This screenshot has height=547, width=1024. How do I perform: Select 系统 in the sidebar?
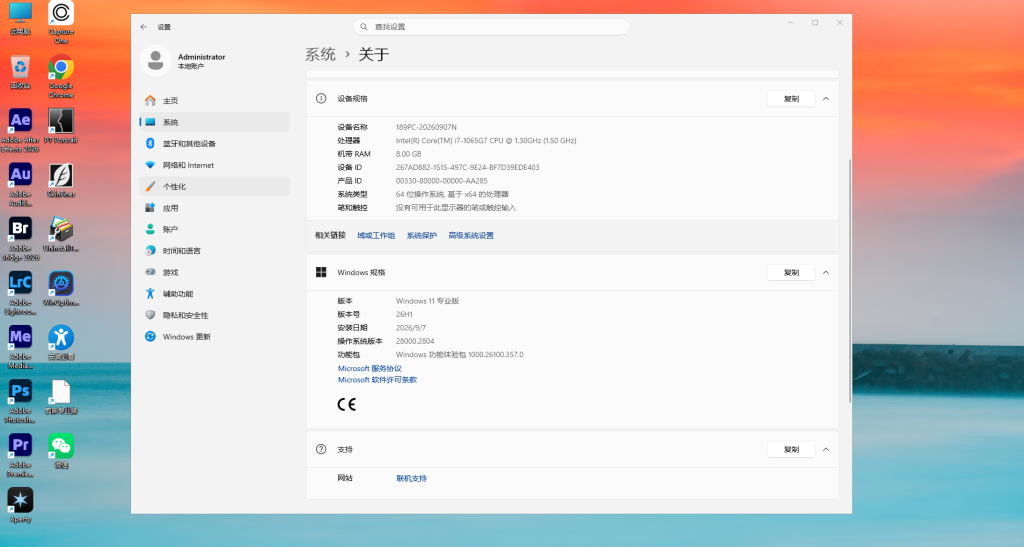click(x=214, y=122)
